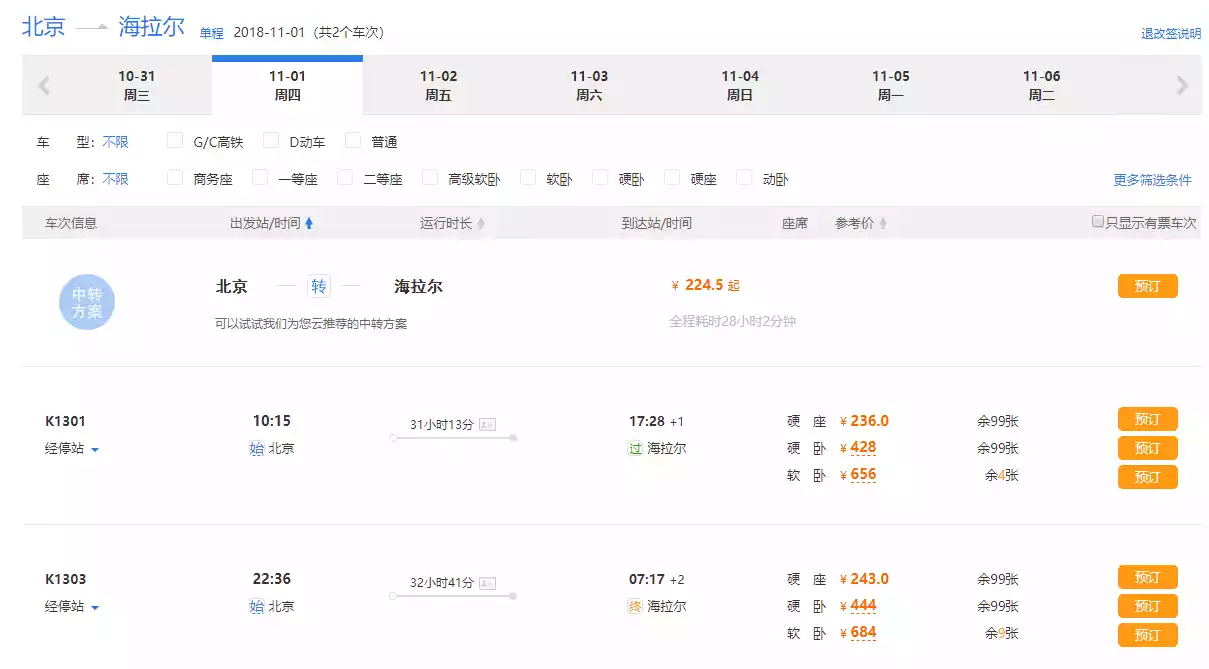The width and height of the screenshot is (1209, 669).
Task: Open 更多筛选条件 additional filters
Action: coord(1152,180)
